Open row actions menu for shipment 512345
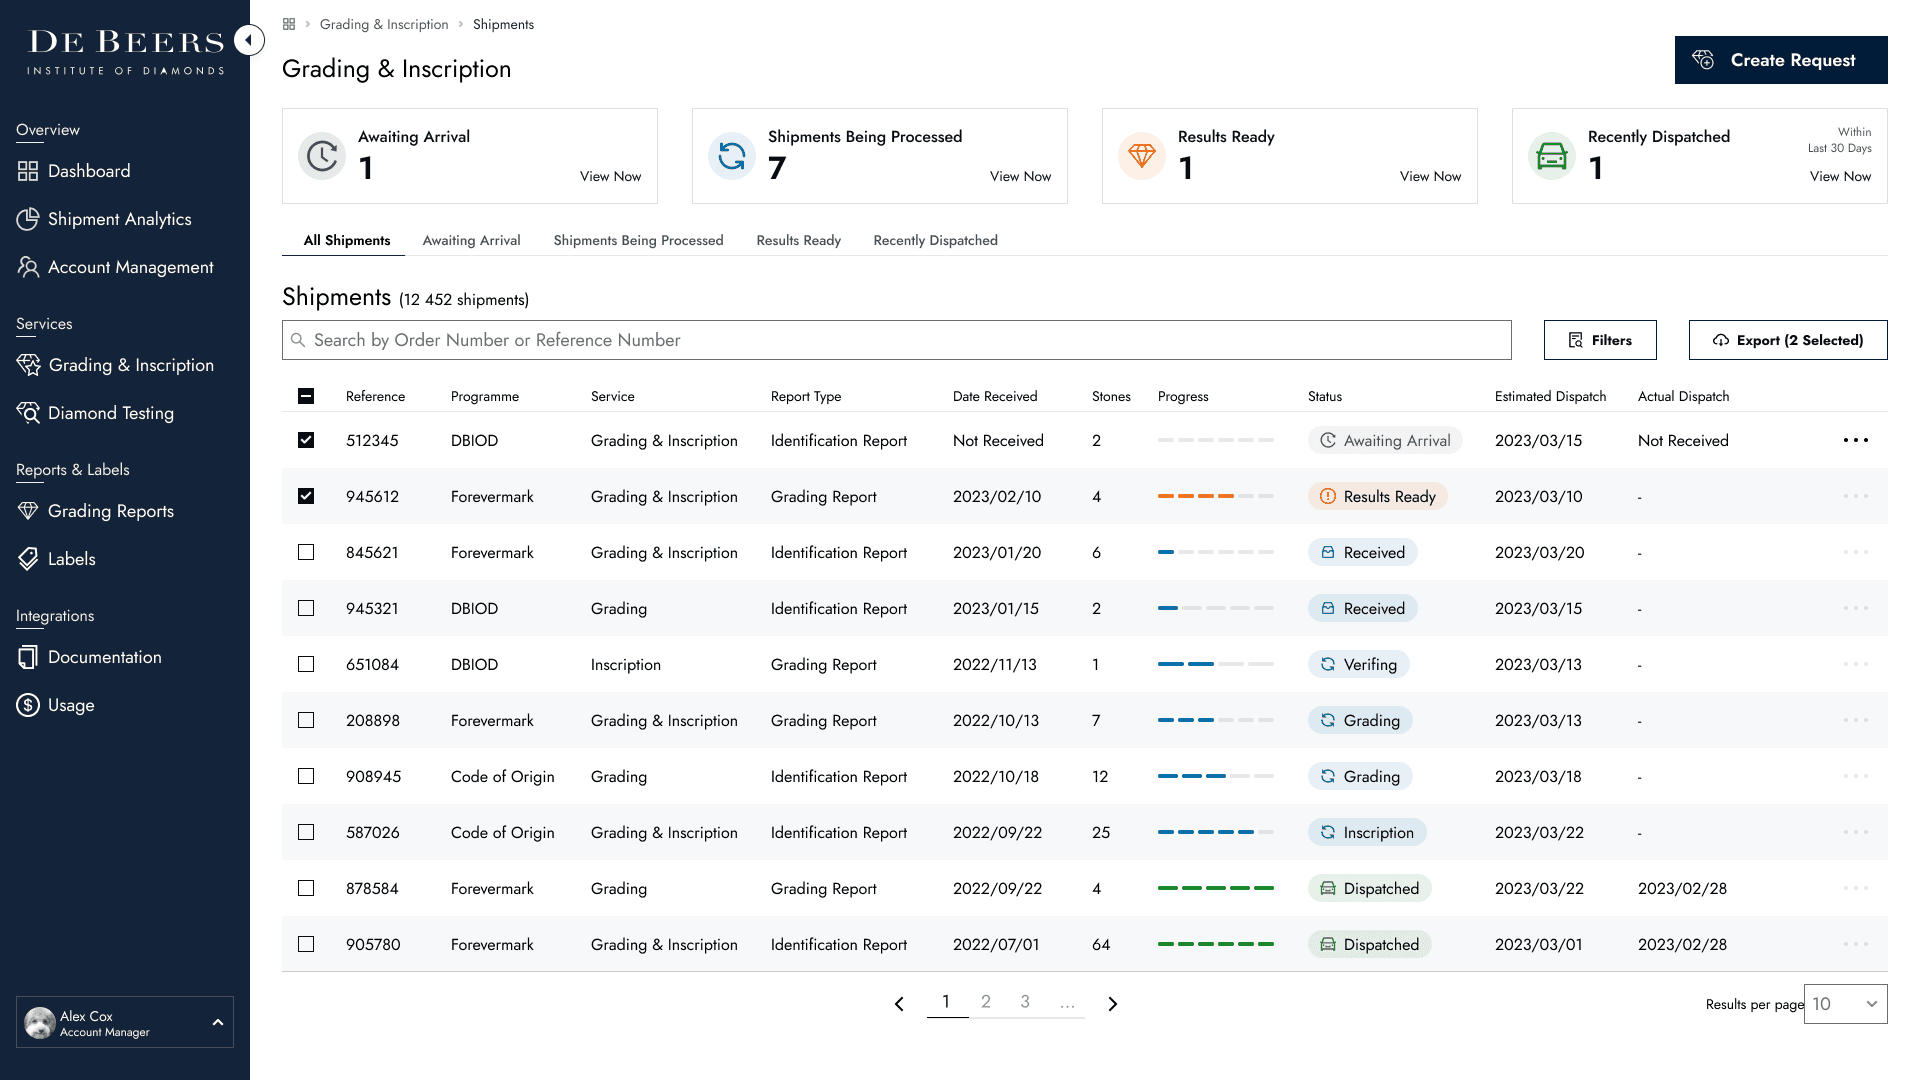The image size is (1920, 1080). point(1855,440)
